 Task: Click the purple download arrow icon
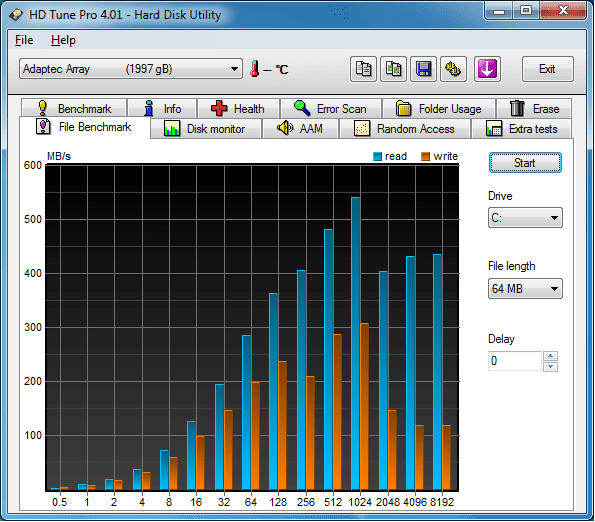pos(487,69)
